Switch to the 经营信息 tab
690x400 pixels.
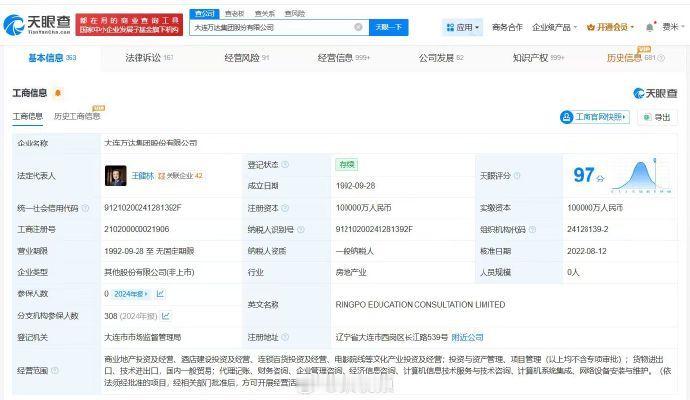344,58
